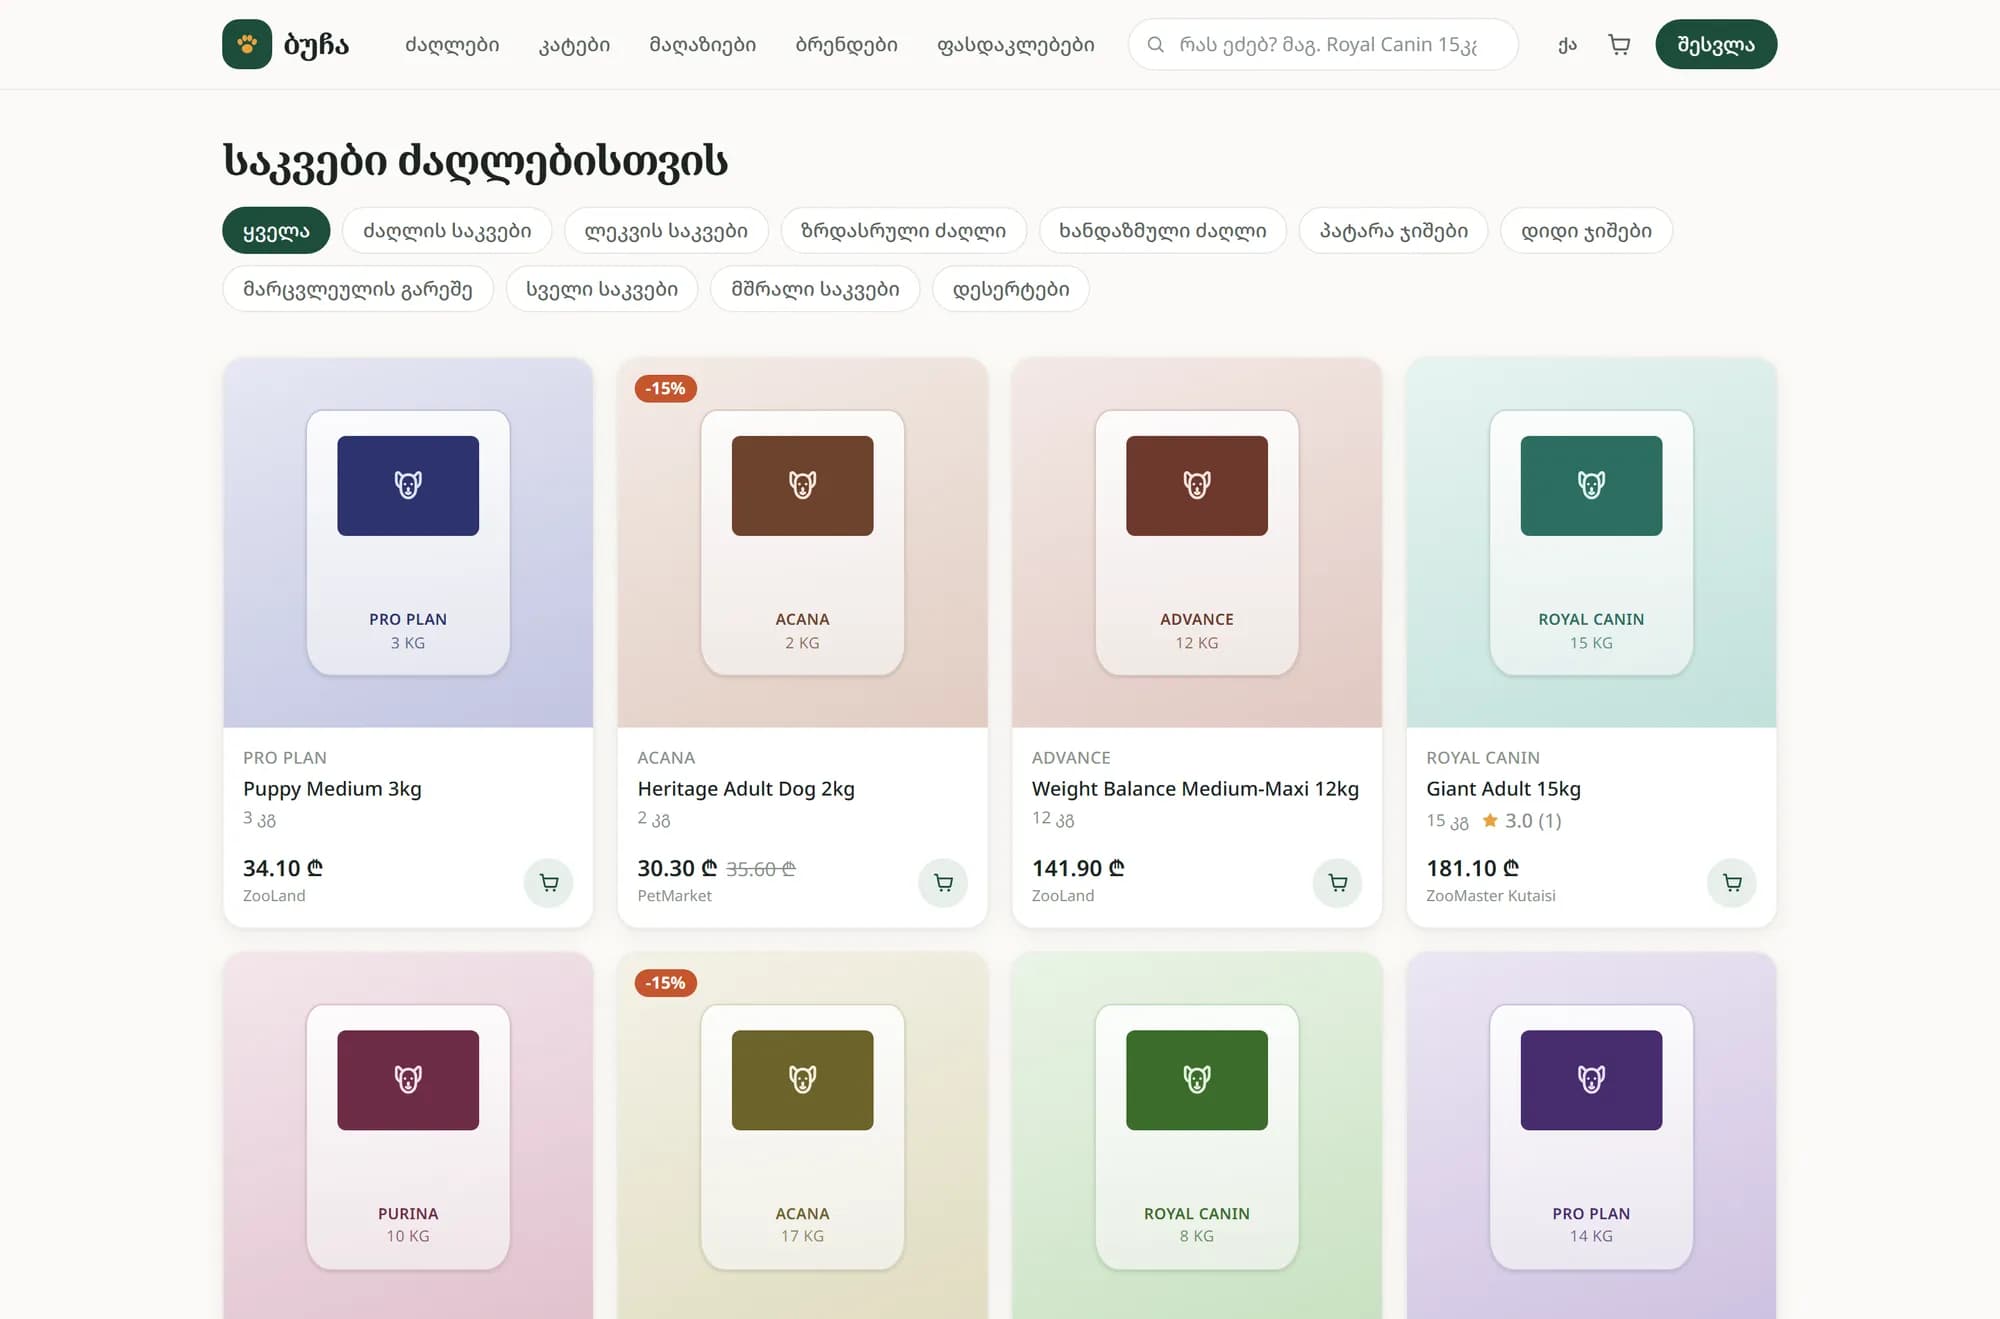Screen dimensions: 2000x1319
Task: Select მშრალი საკვები filter chip
Action: (815, 289)
